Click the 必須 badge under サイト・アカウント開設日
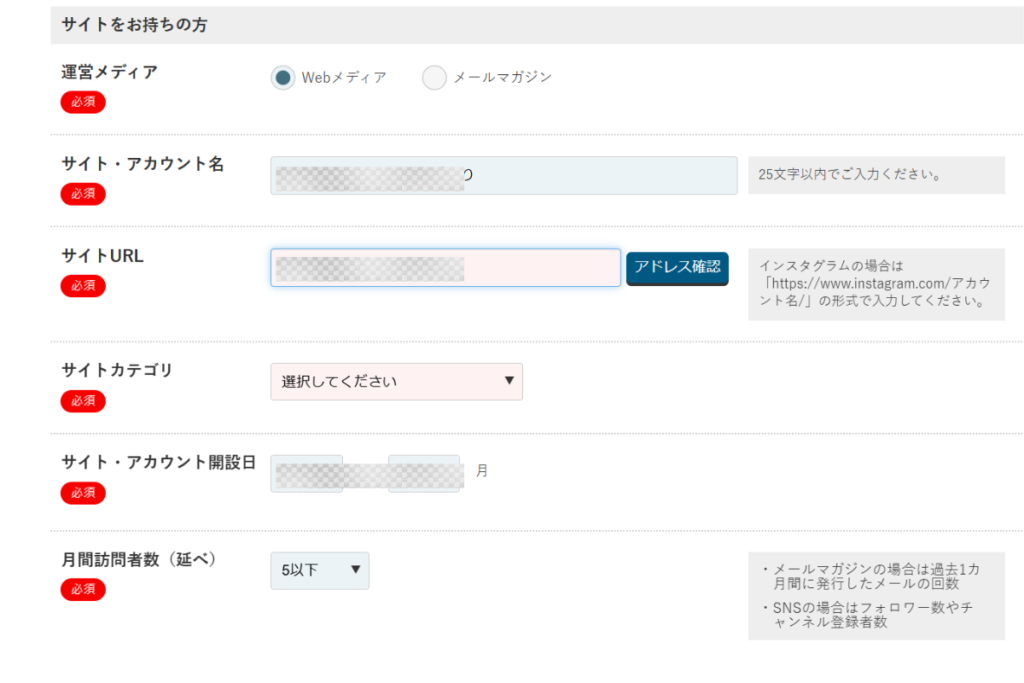1024x683 pixels. 83,493
